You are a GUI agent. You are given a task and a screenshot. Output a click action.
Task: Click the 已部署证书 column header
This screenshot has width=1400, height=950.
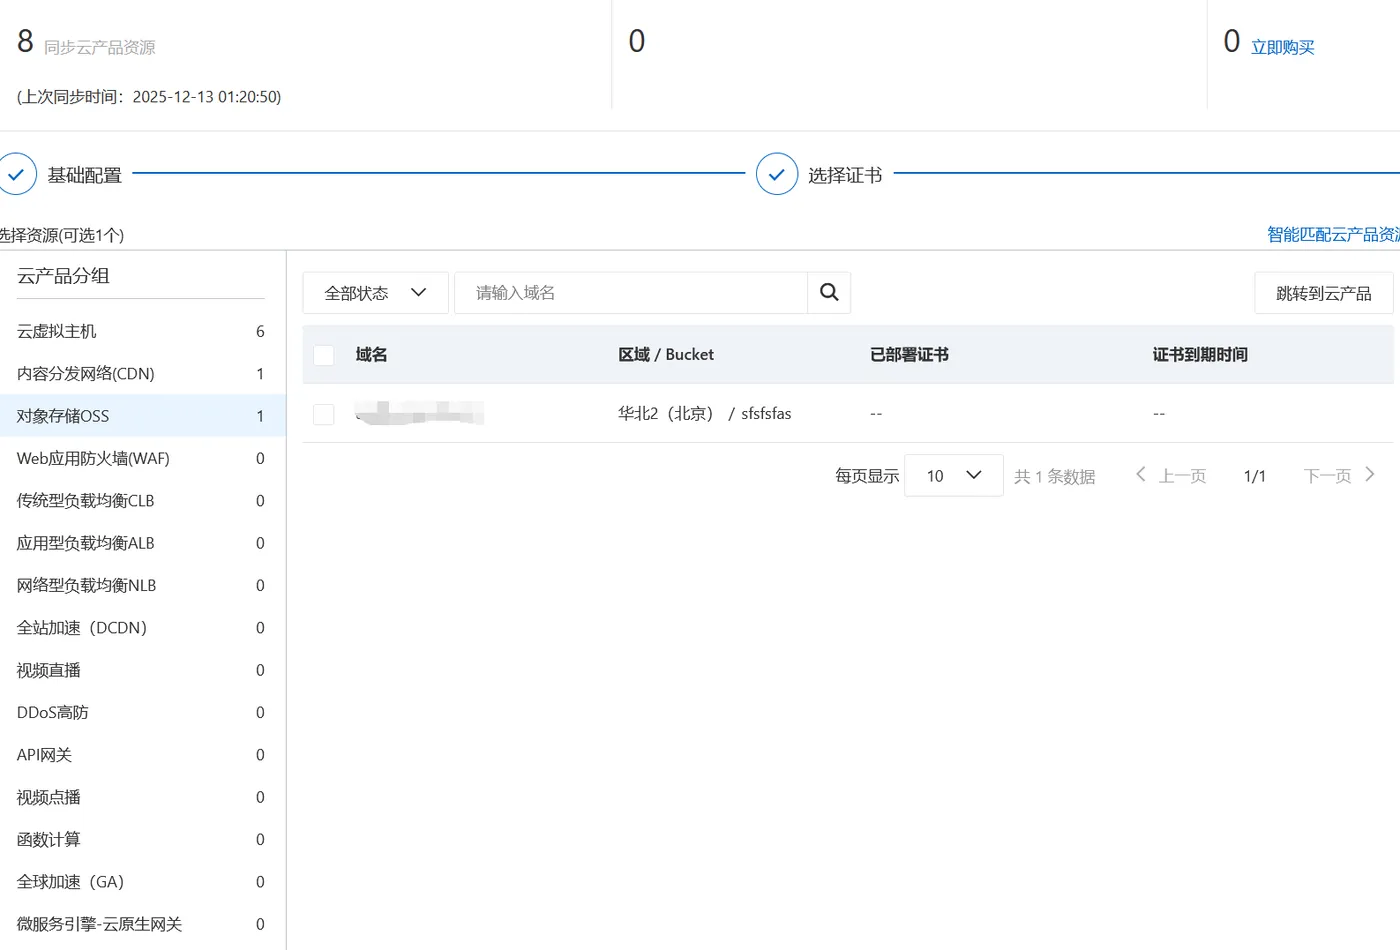click(x=909, y=355)
